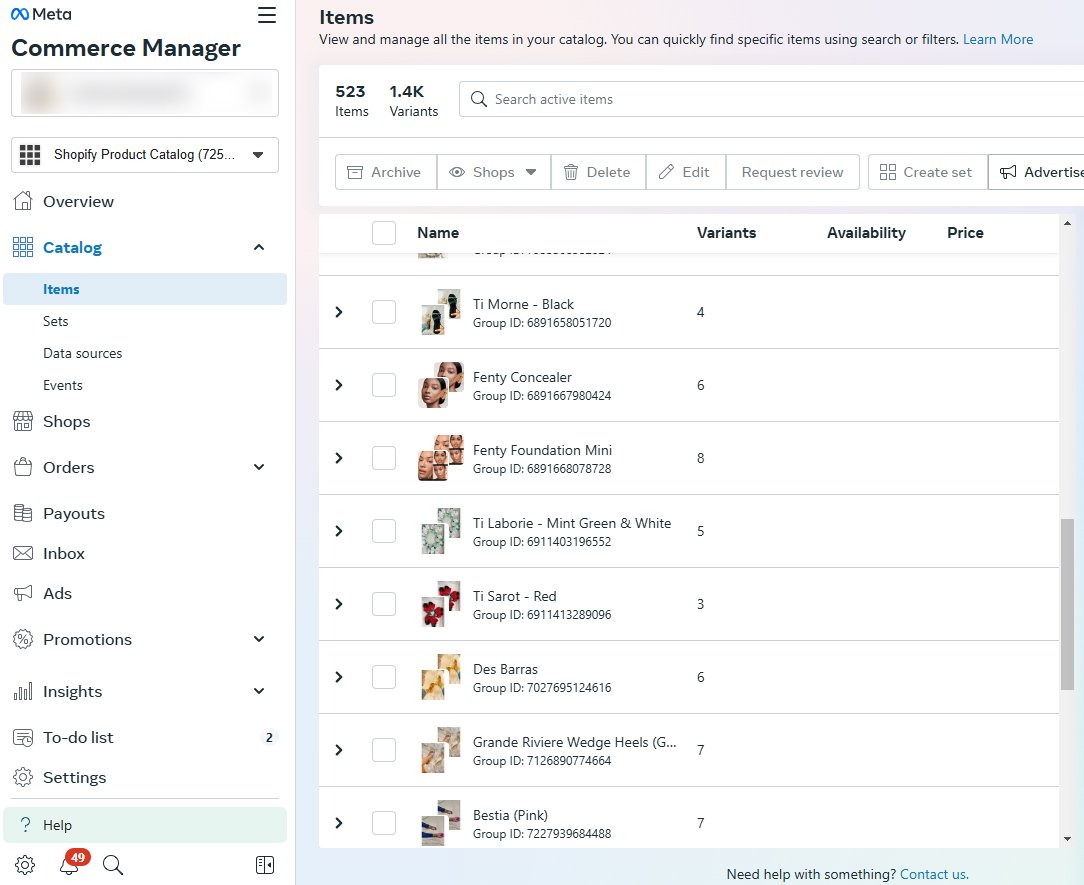Open the hamburger menu beside the Meta logo
This screenshot has height=885, width=1084.
coord(267,15)
